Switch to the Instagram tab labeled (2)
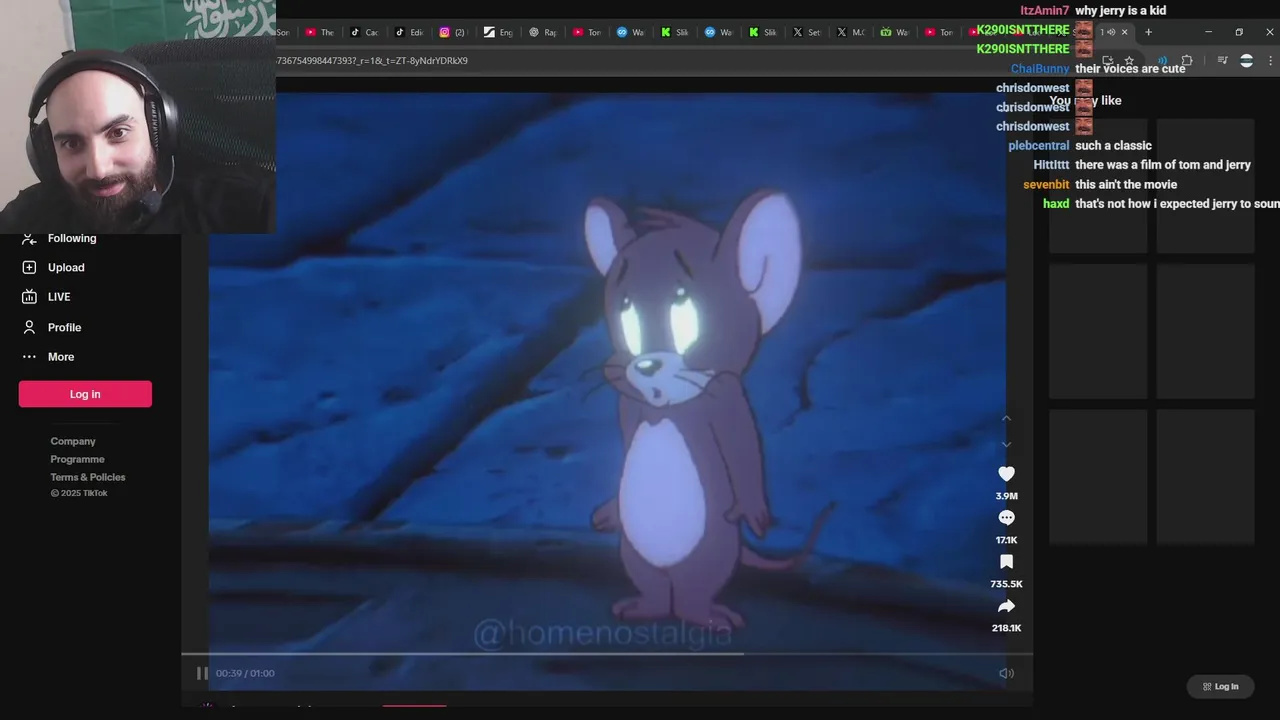1280x720 pixels. (x=452, y=32)
